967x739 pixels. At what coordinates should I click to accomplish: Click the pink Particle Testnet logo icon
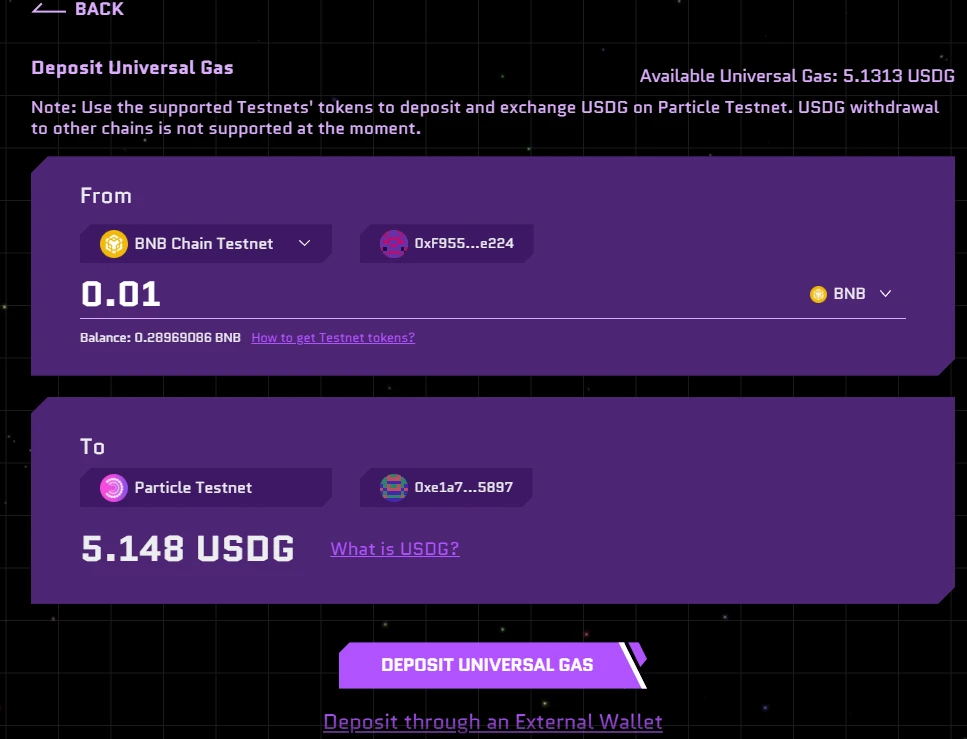pos(114,488)
